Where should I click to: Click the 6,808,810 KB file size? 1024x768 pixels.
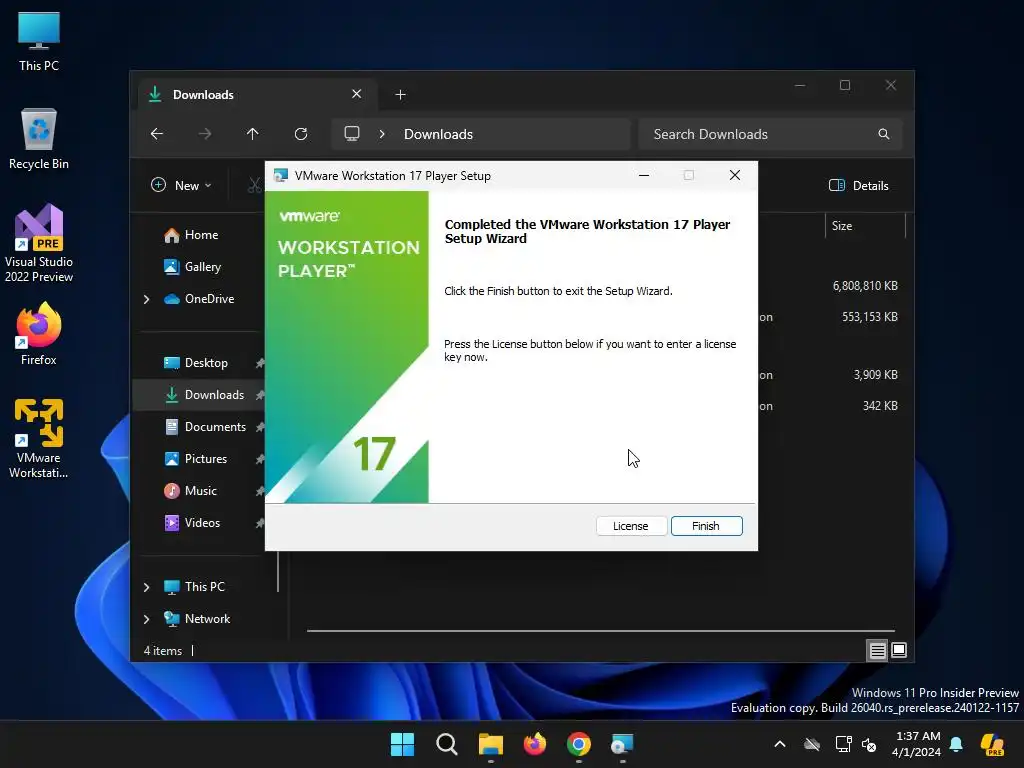[865, 285]
